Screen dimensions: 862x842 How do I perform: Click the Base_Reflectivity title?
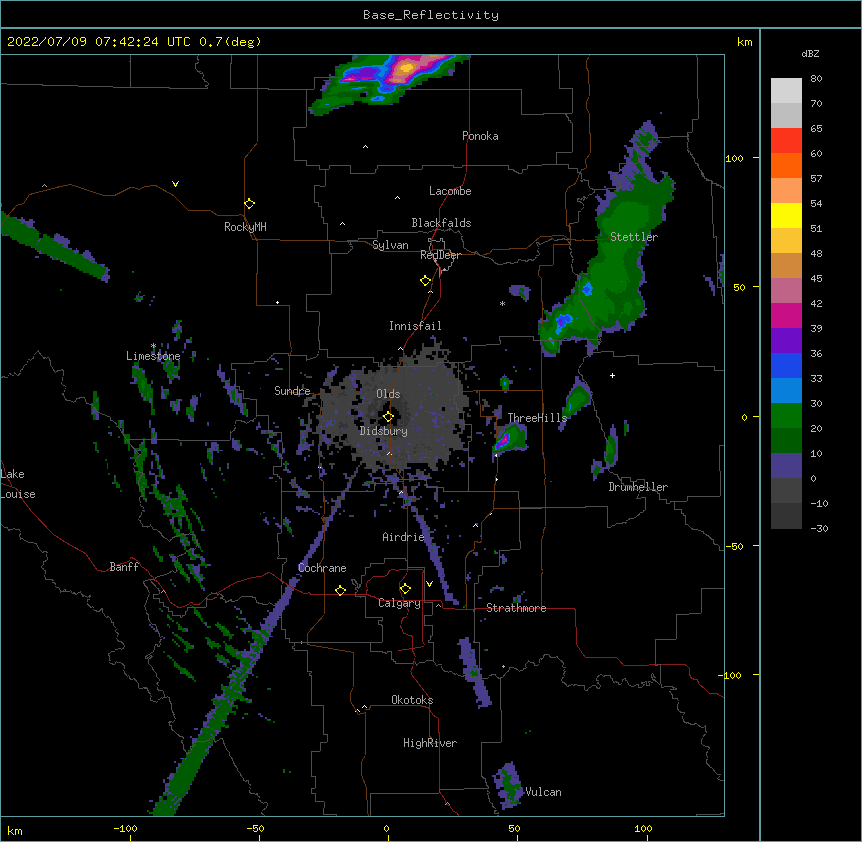[431, 15]
